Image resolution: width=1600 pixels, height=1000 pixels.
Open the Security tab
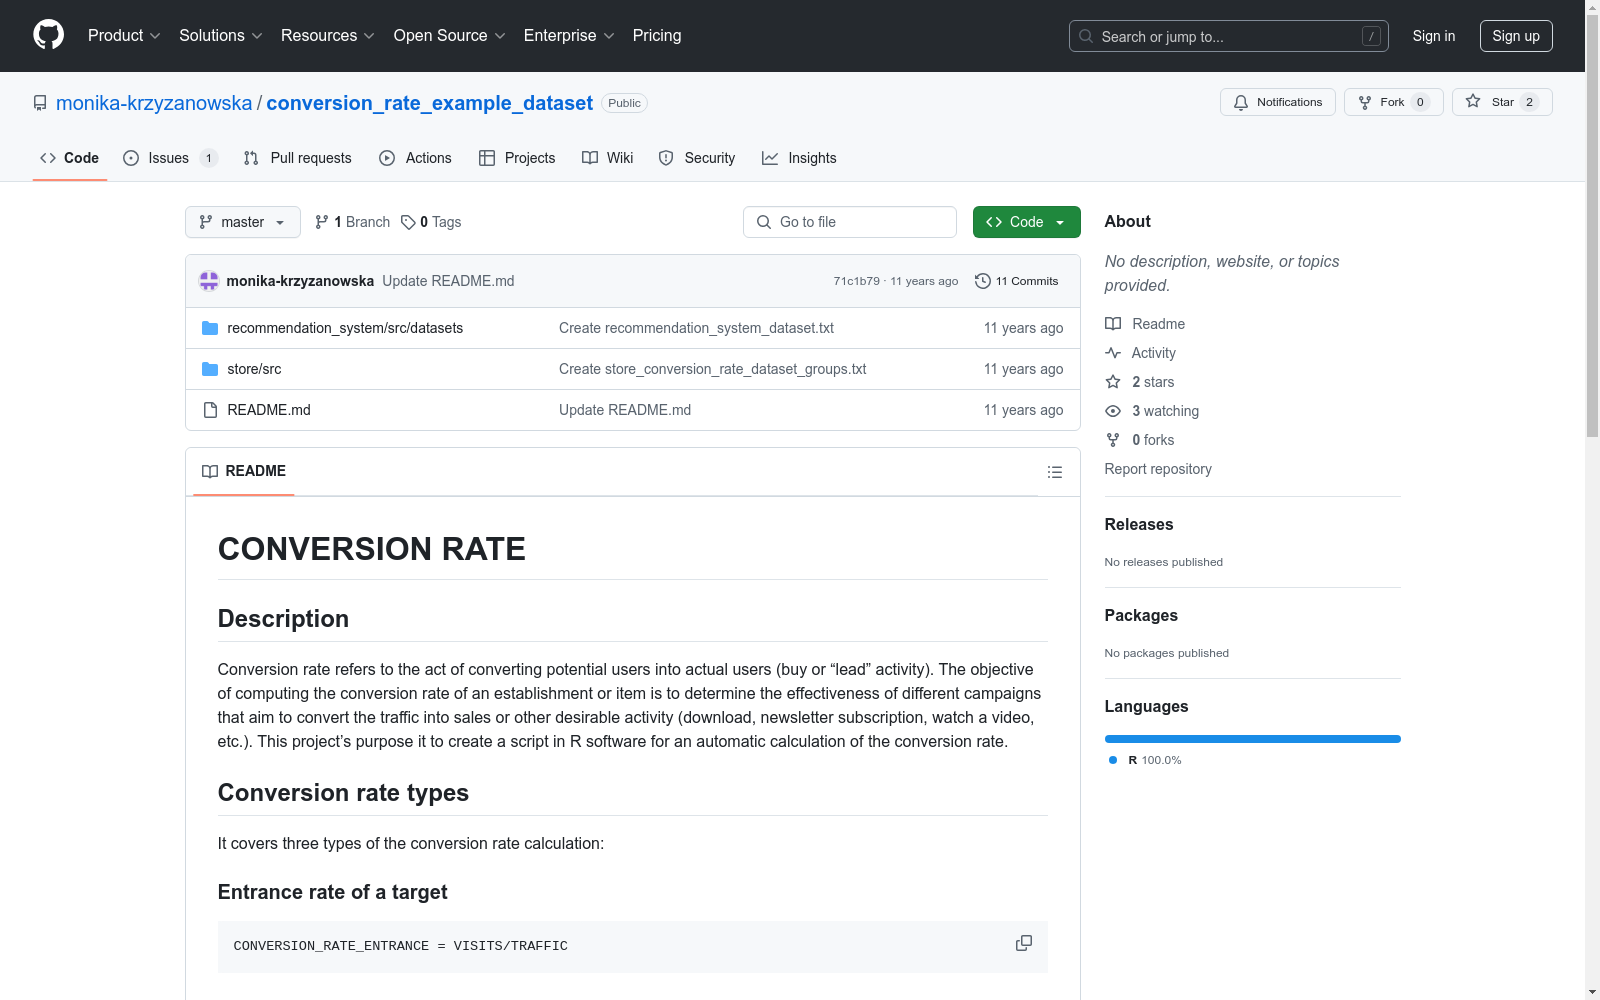697,158
